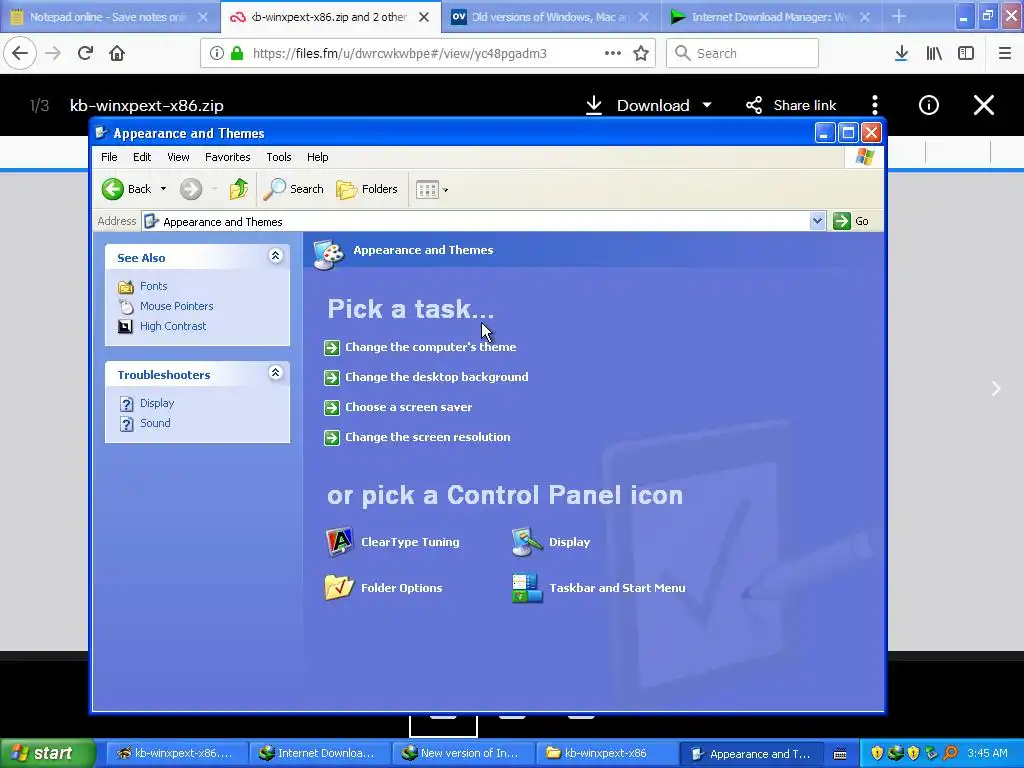Switch to Notepad online browser tab
This screenshot has width=1024, height=768.
[x=108, y=17]
